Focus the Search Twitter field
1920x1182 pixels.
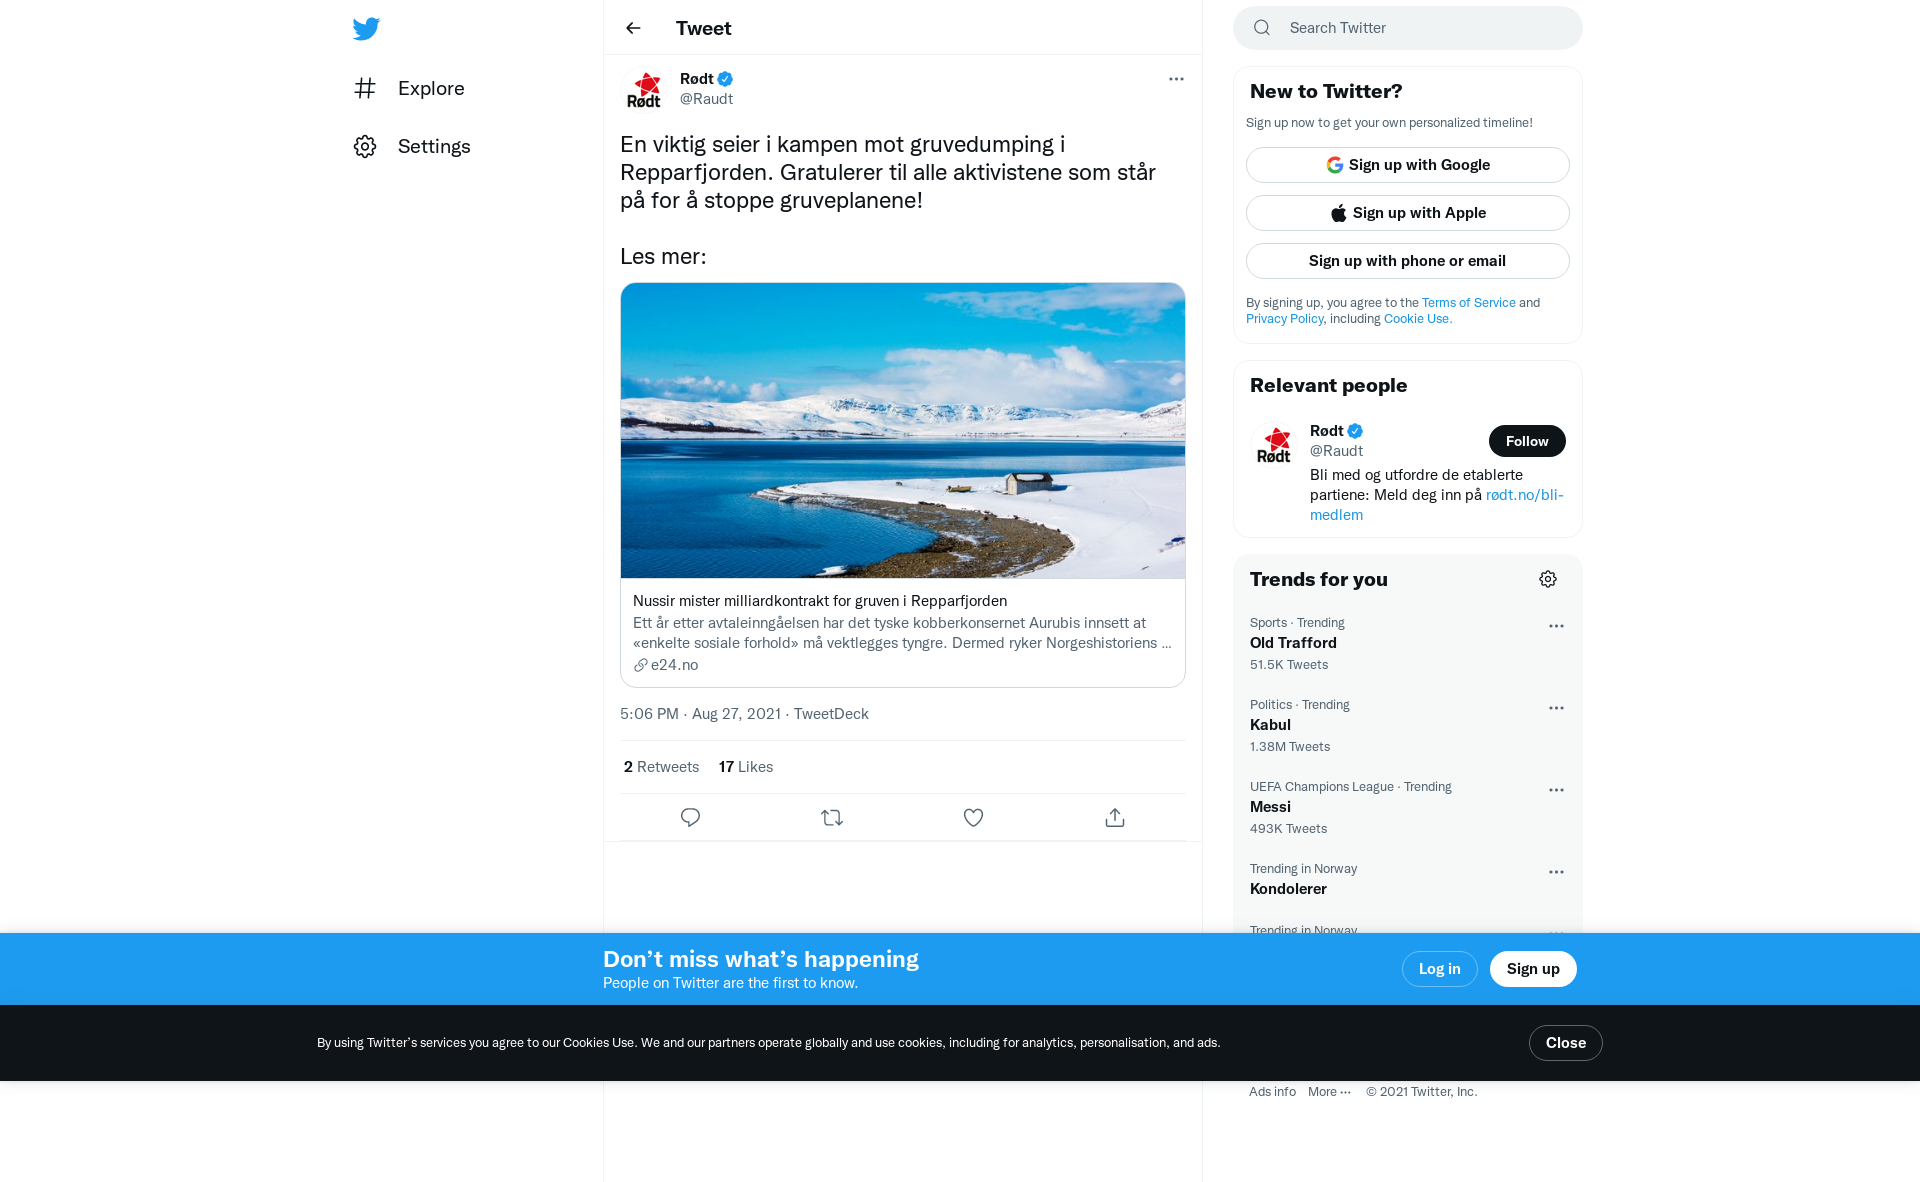(1408, 28)
